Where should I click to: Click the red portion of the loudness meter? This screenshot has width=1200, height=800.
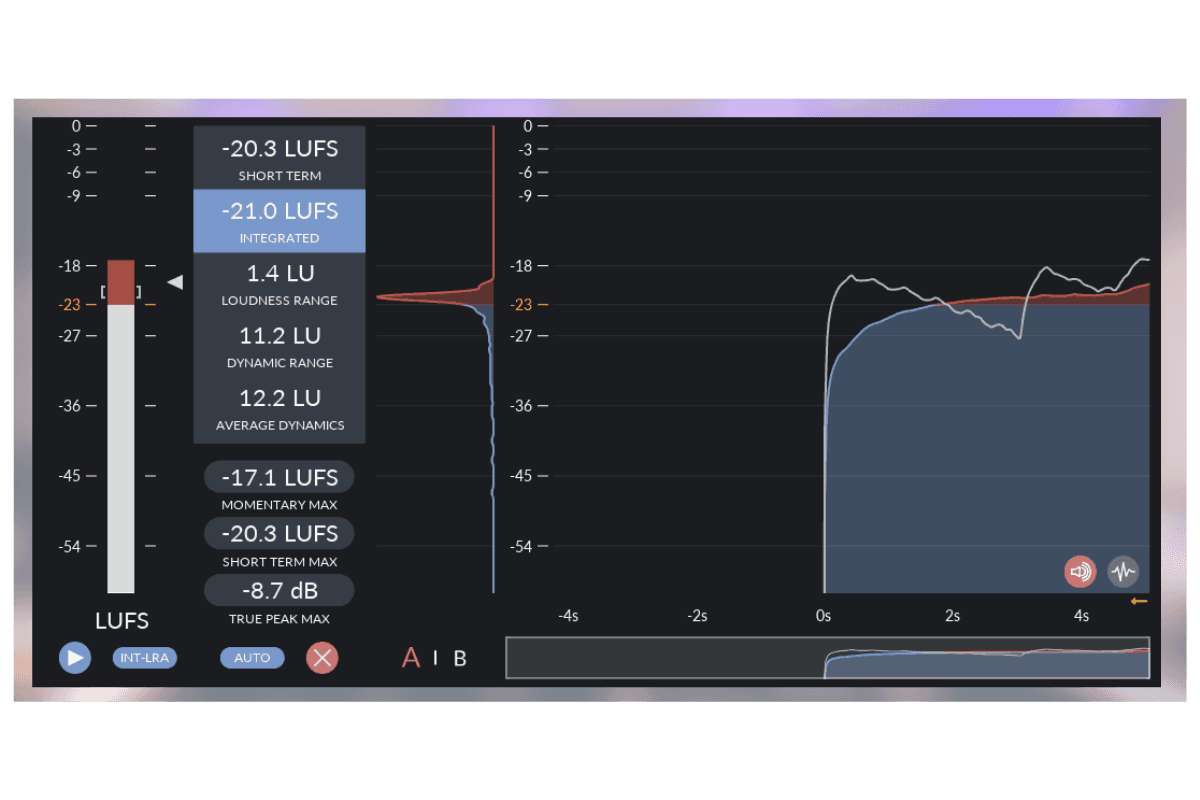121,282
